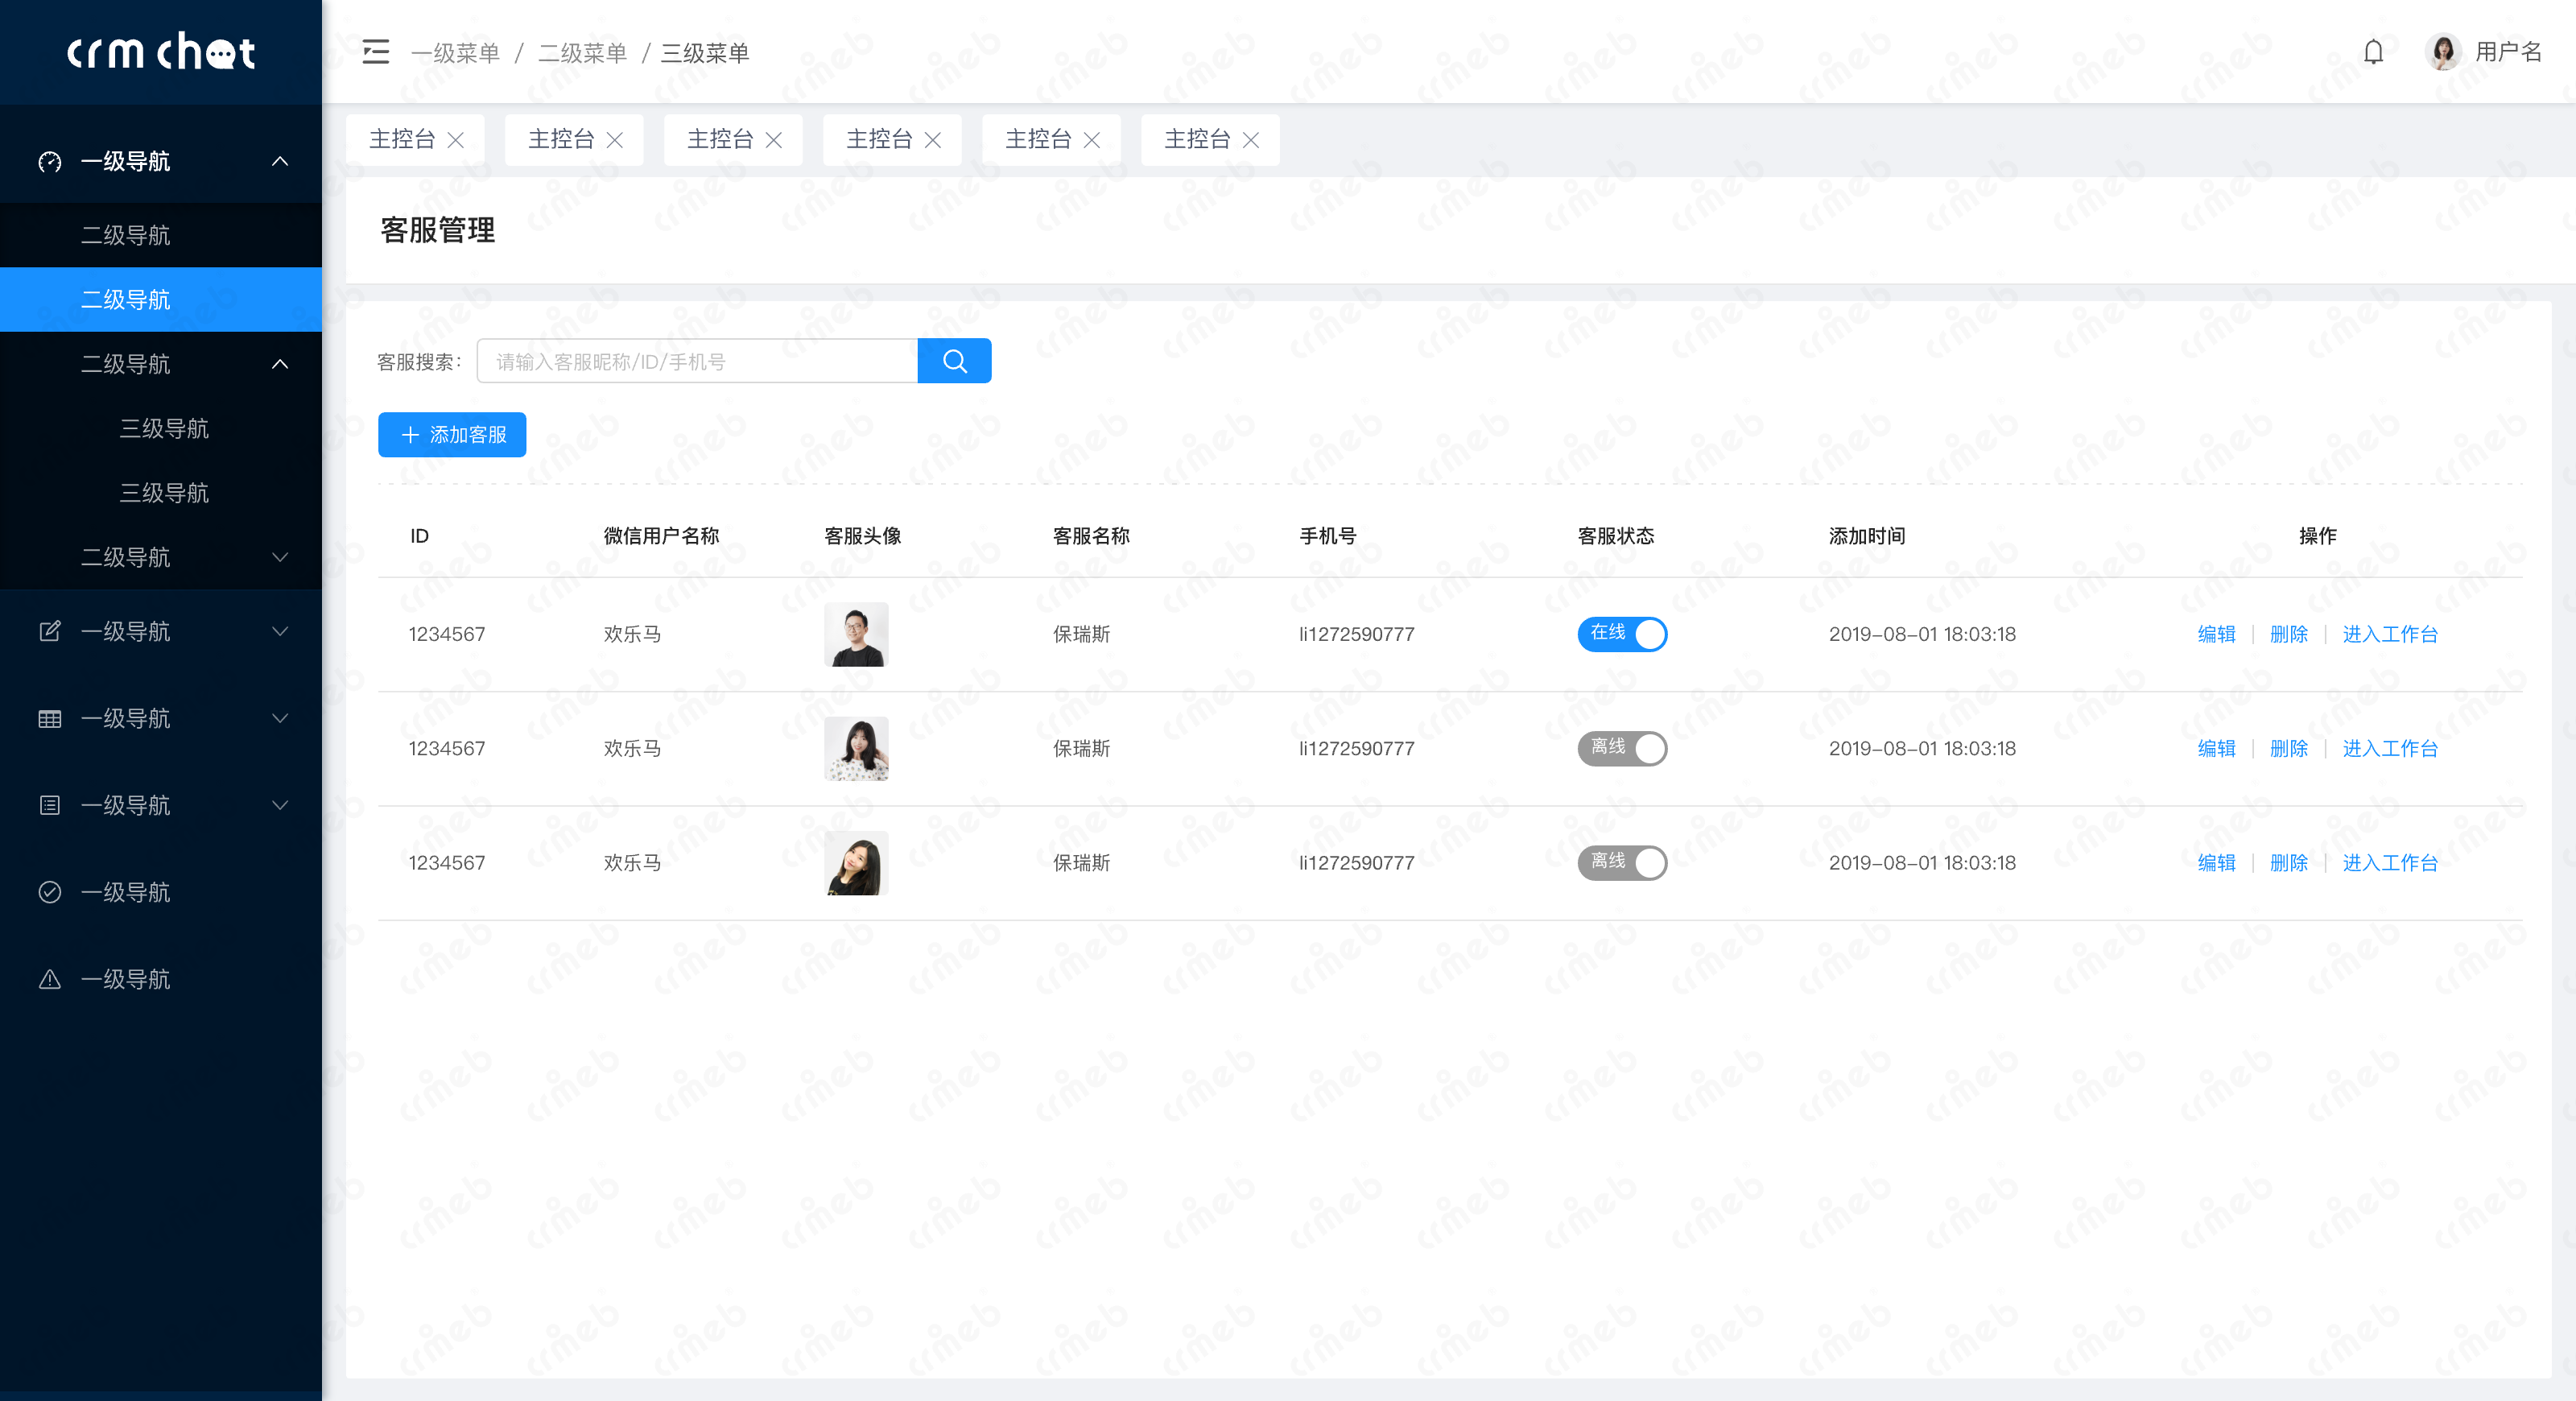This screenshot has height=1401, width=2576.
Task: Toggle third row 离线 status switch
Action: coord(1621,862)
